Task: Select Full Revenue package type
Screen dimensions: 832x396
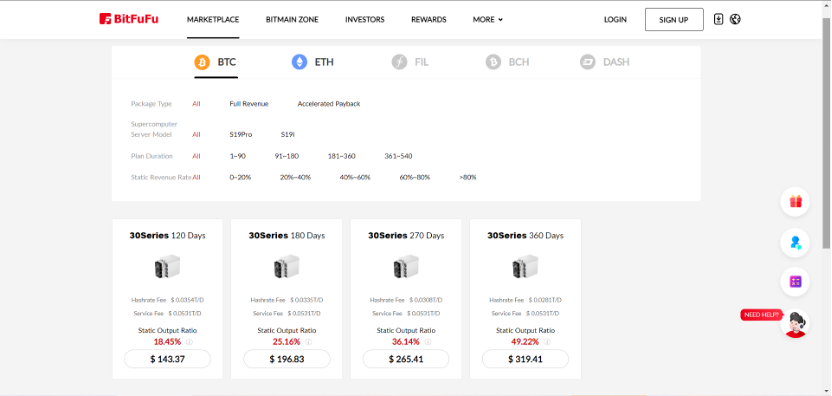Action: click(249, 104)
